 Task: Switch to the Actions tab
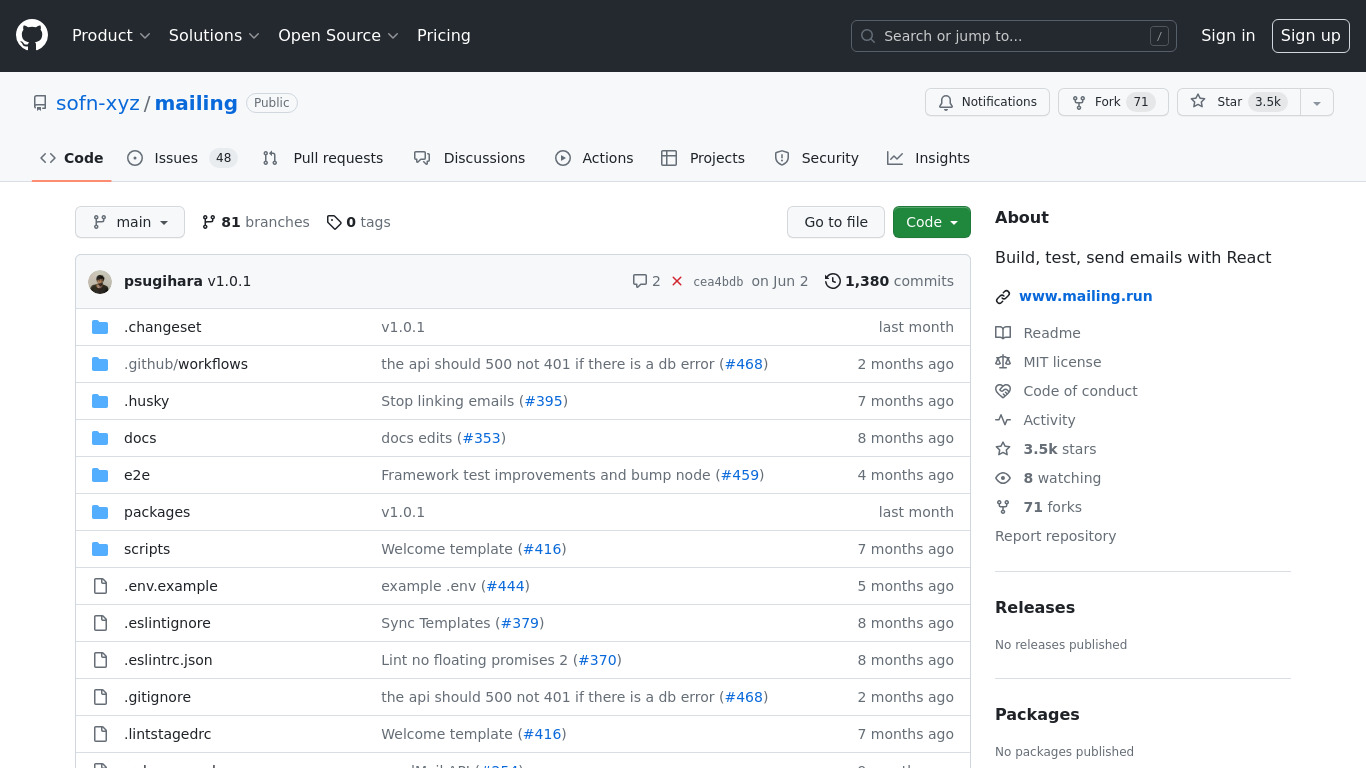click(x=594, y=158)
